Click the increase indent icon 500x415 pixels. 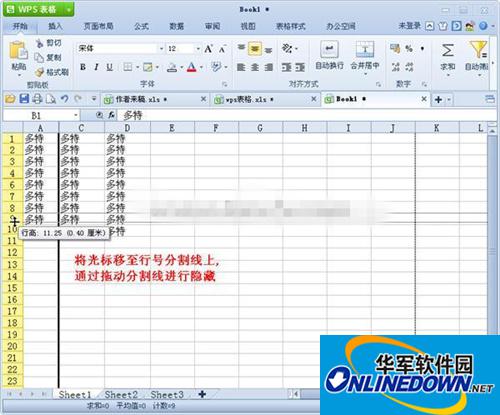coord(300,68)
